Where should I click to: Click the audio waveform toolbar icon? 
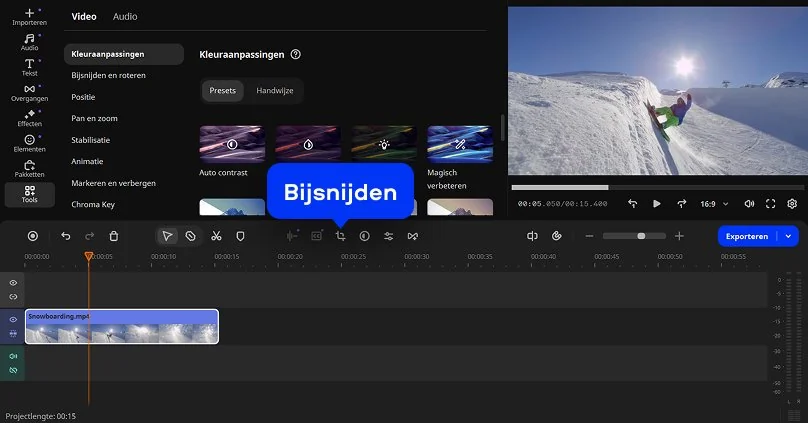pos(292,236)
